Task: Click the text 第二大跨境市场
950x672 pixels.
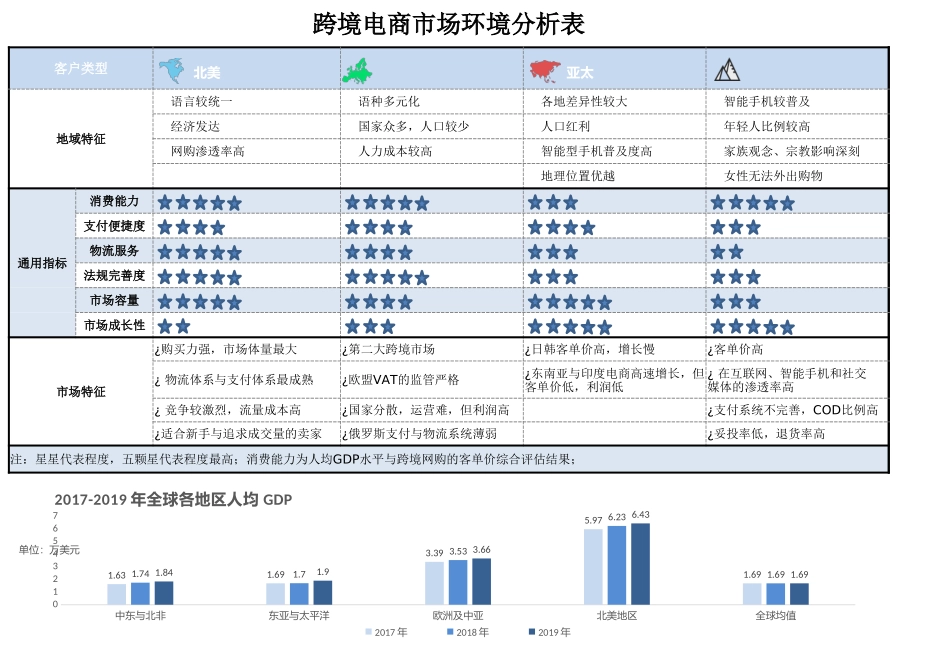Action: point(391,350)
